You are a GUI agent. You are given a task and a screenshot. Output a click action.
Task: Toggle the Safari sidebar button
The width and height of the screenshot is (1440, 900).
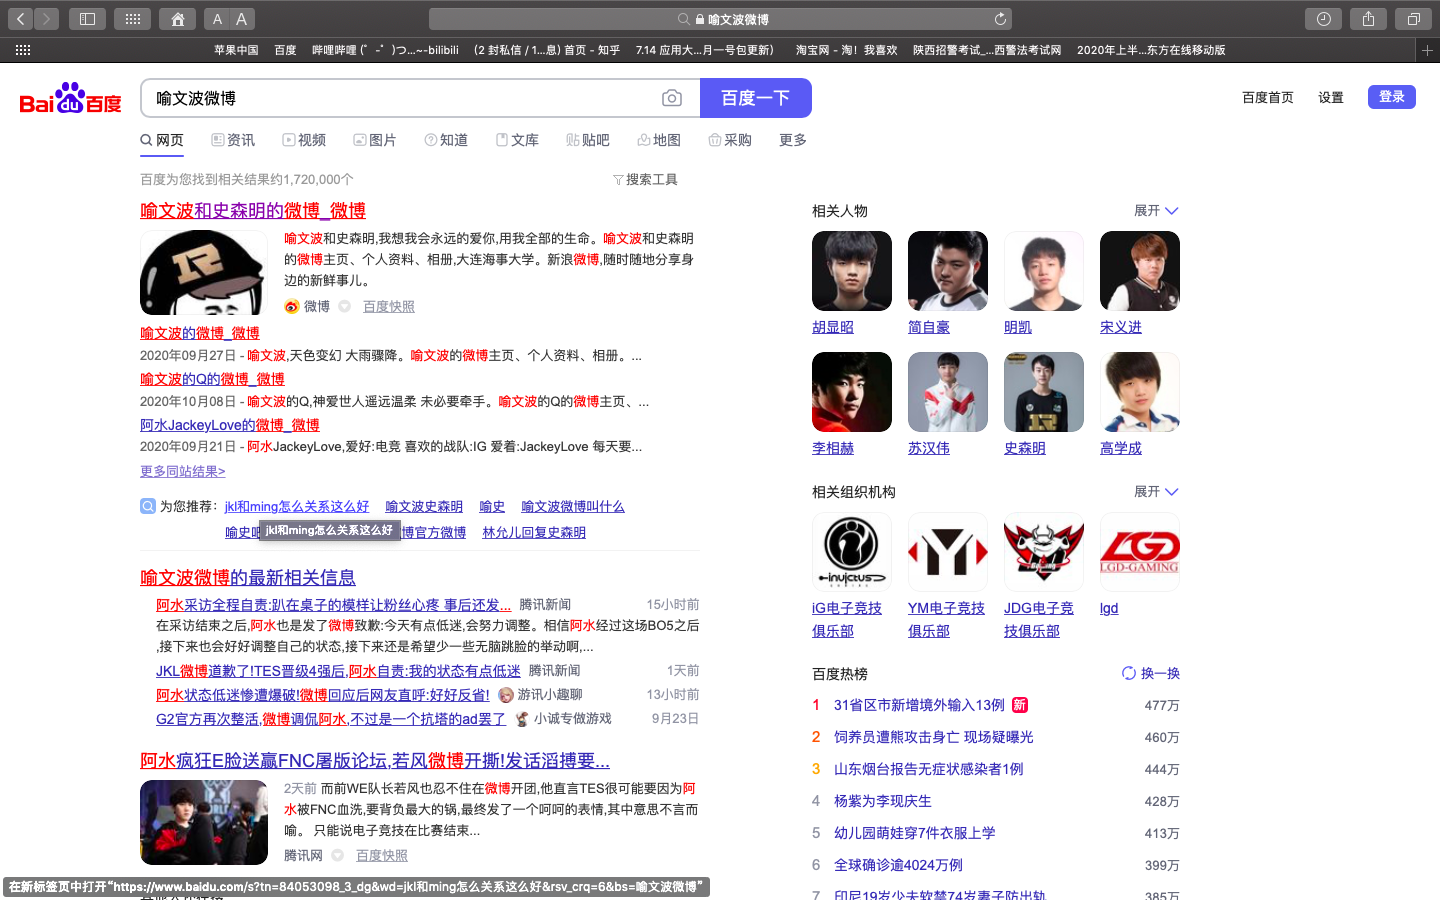tap(88, 19)
